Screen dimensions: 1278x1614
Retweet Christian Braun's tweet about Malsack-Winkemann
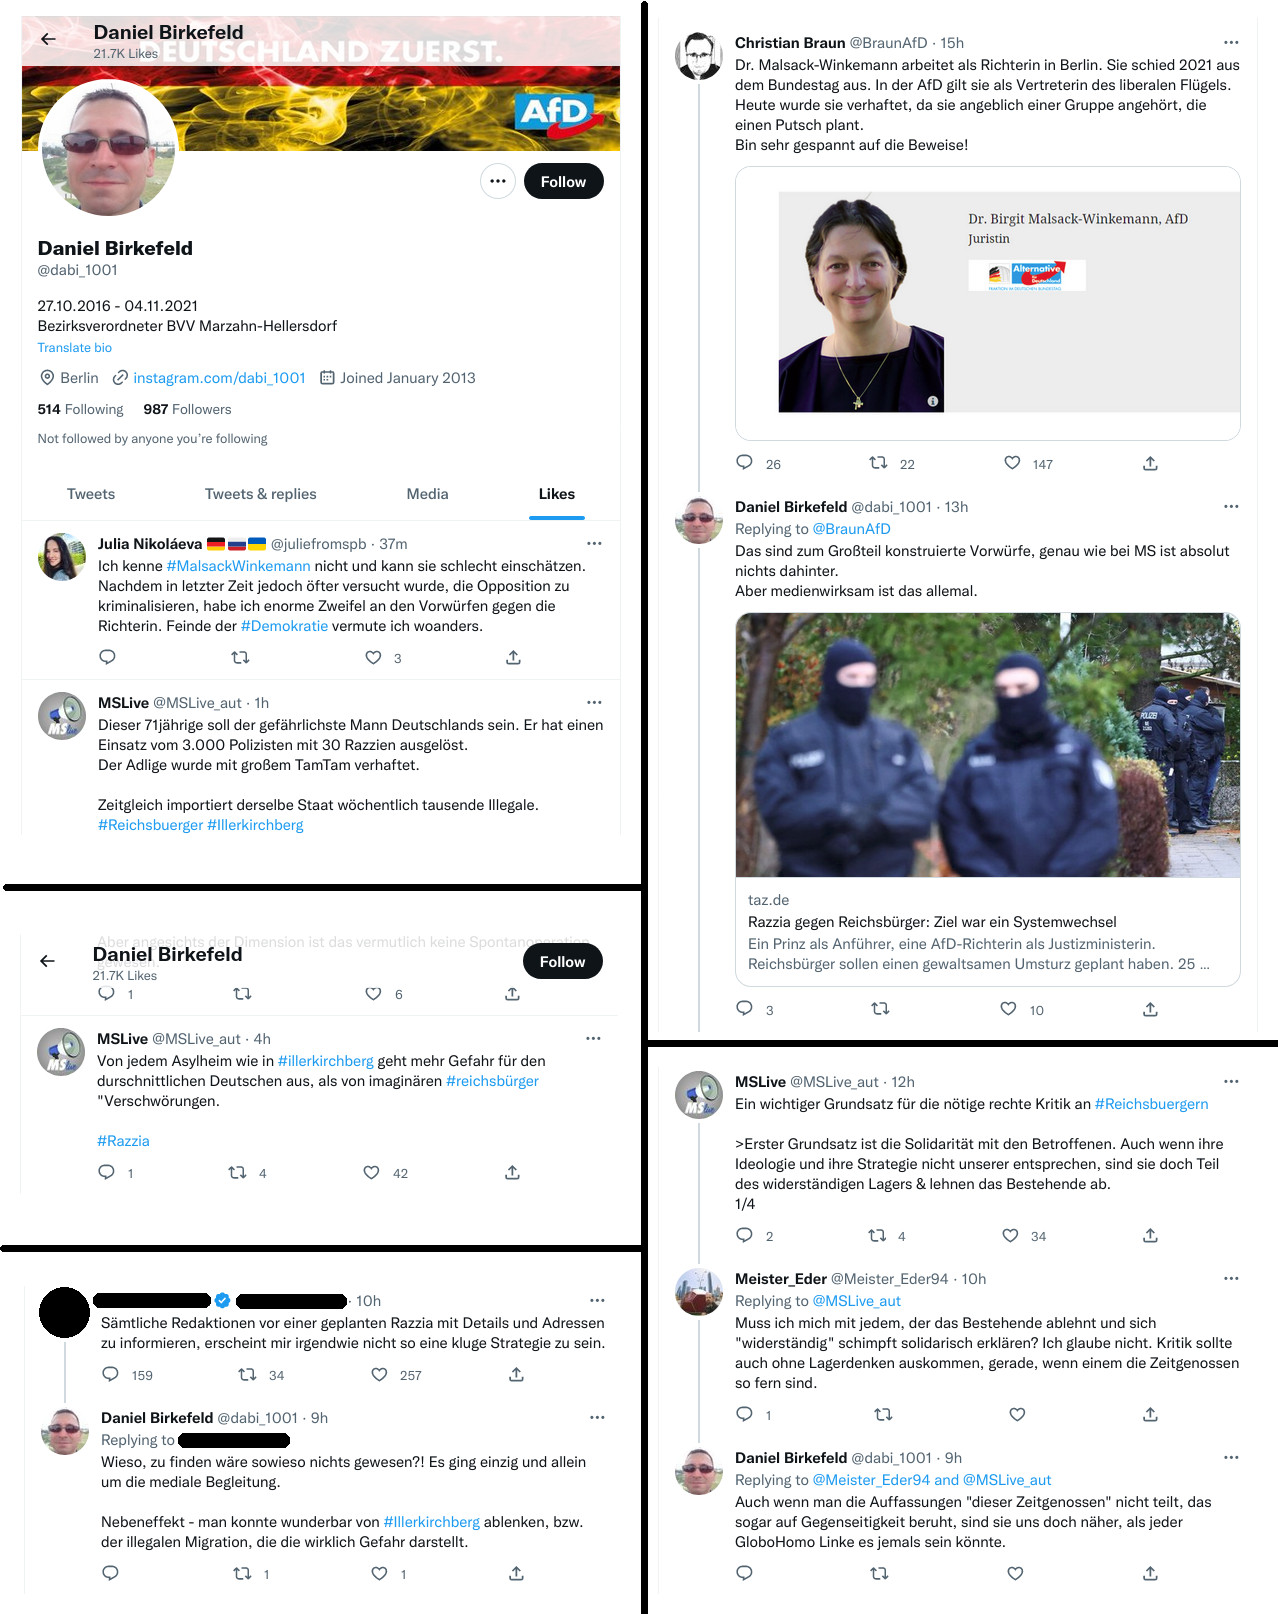(x=878, y=462)
